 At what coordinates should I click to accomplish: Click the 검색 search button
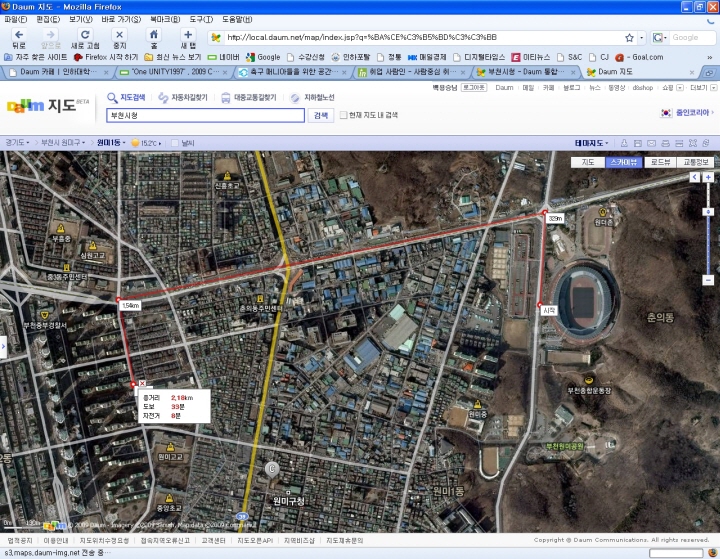[320, 115]
